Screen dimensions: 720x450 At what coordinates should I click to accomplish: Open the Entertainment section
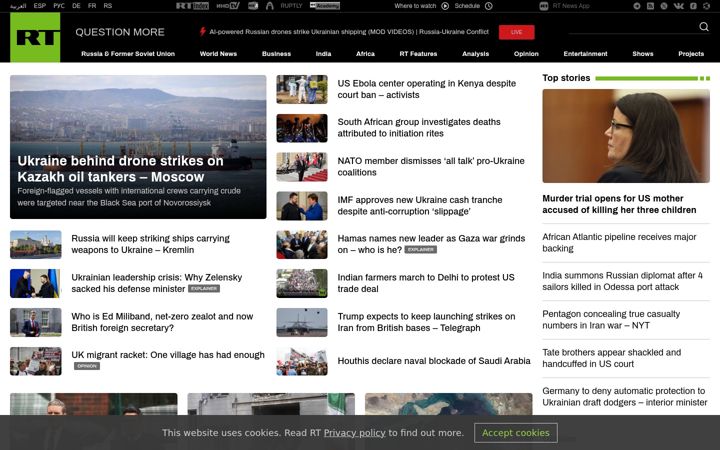pyautogui.click(x=585, y=54)
